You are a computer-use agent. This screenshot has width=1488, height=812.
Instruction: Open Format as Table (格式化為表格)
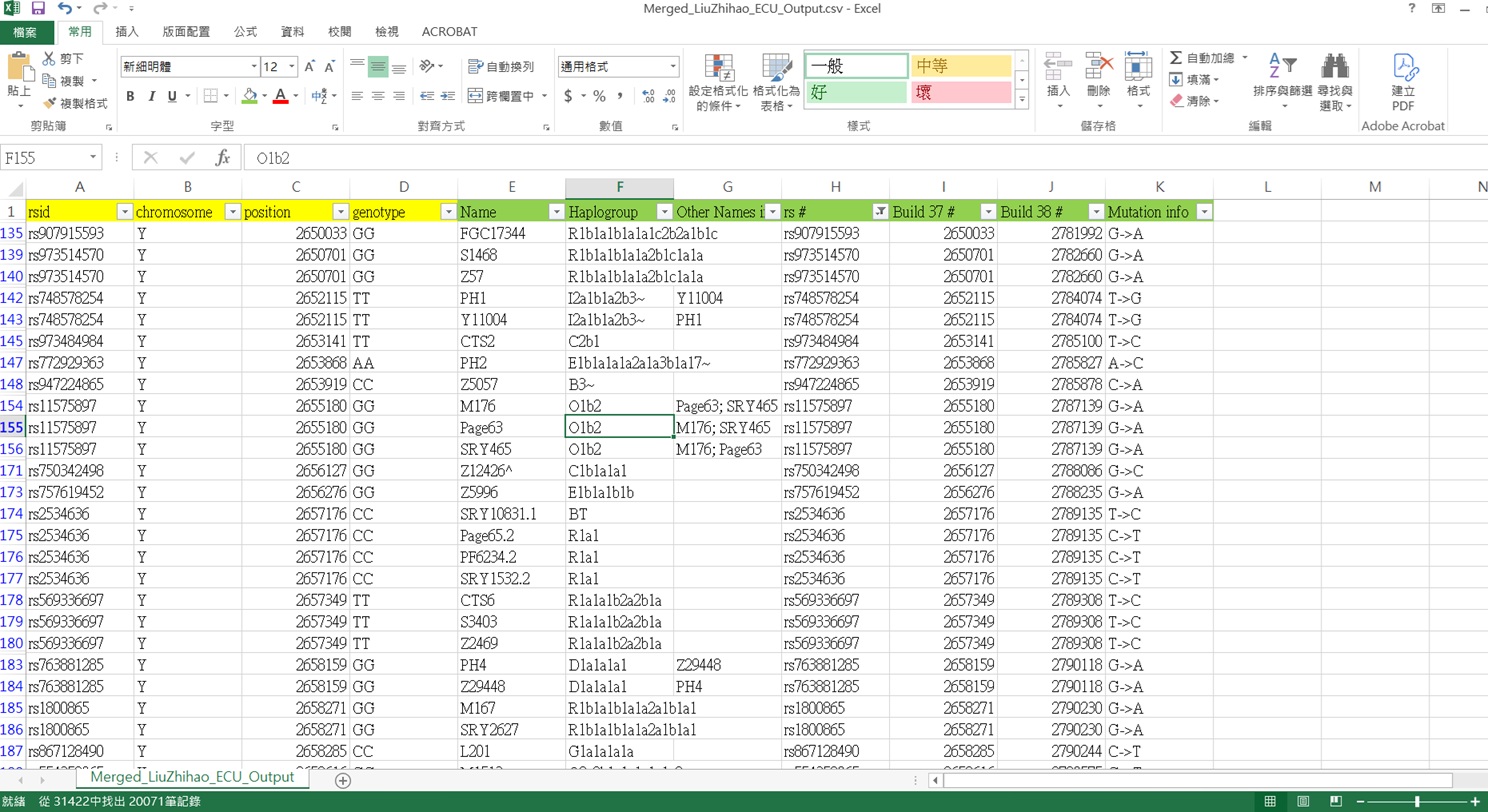point(776,83)
